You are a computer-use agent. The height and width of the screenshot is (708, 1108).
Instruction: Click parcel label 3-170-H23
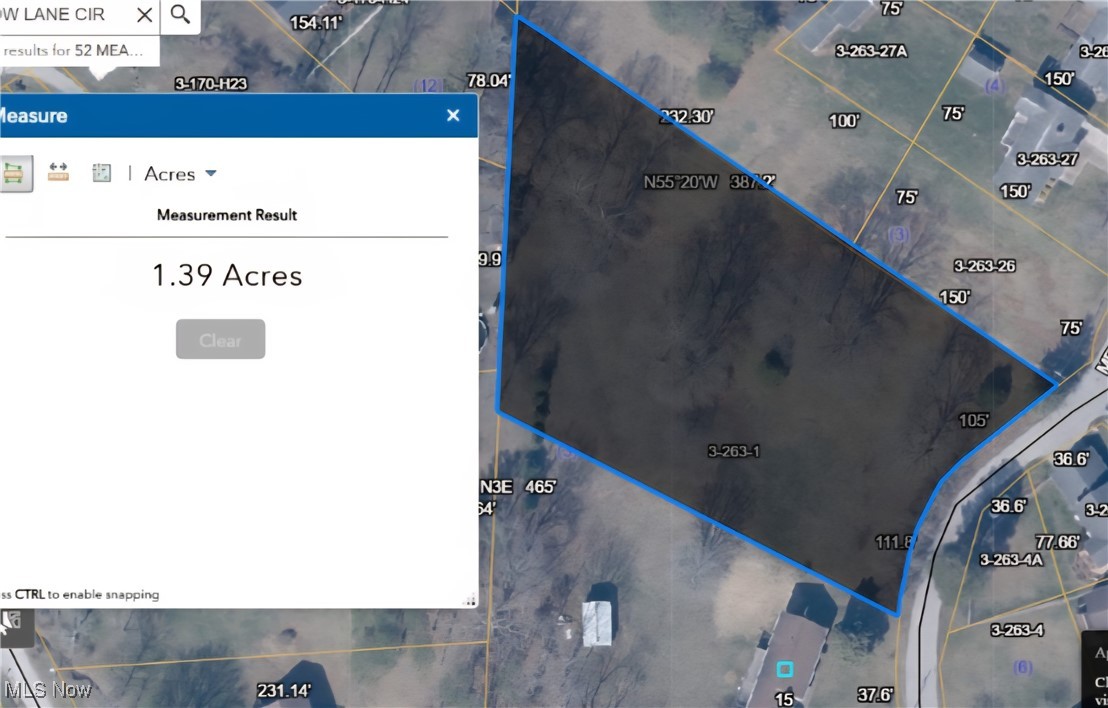pyautogui.click(x=211, y=83)
